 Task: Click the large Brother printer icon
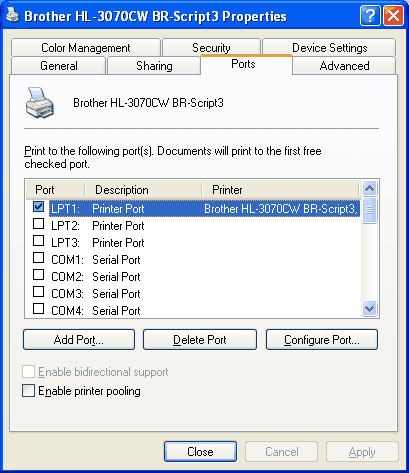point(39,103)
